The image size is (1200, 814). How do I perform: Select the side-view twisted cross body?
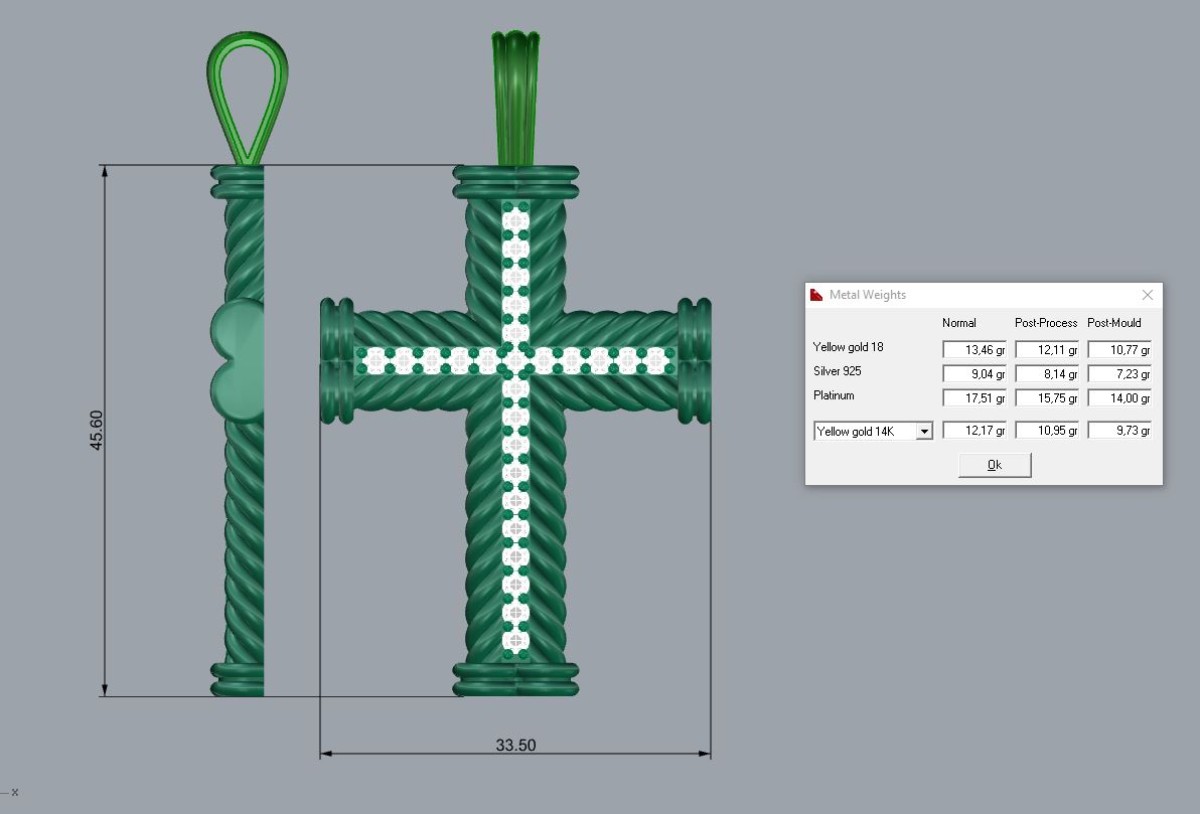tap(239, 430)
